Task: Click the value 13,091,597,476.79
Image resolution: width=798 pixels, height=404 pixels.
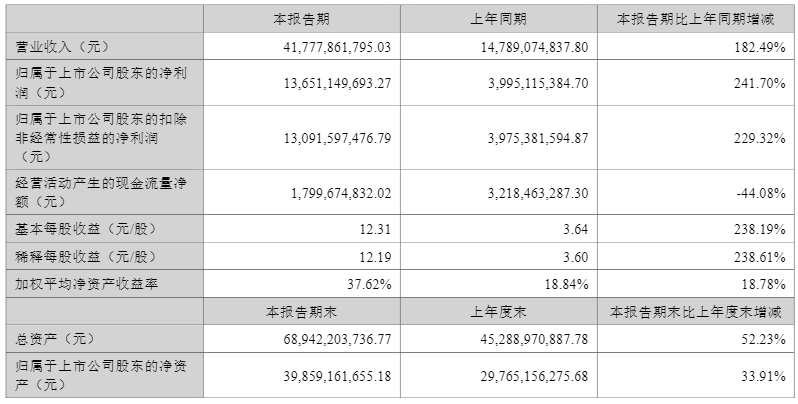Action: click(337, 138)
